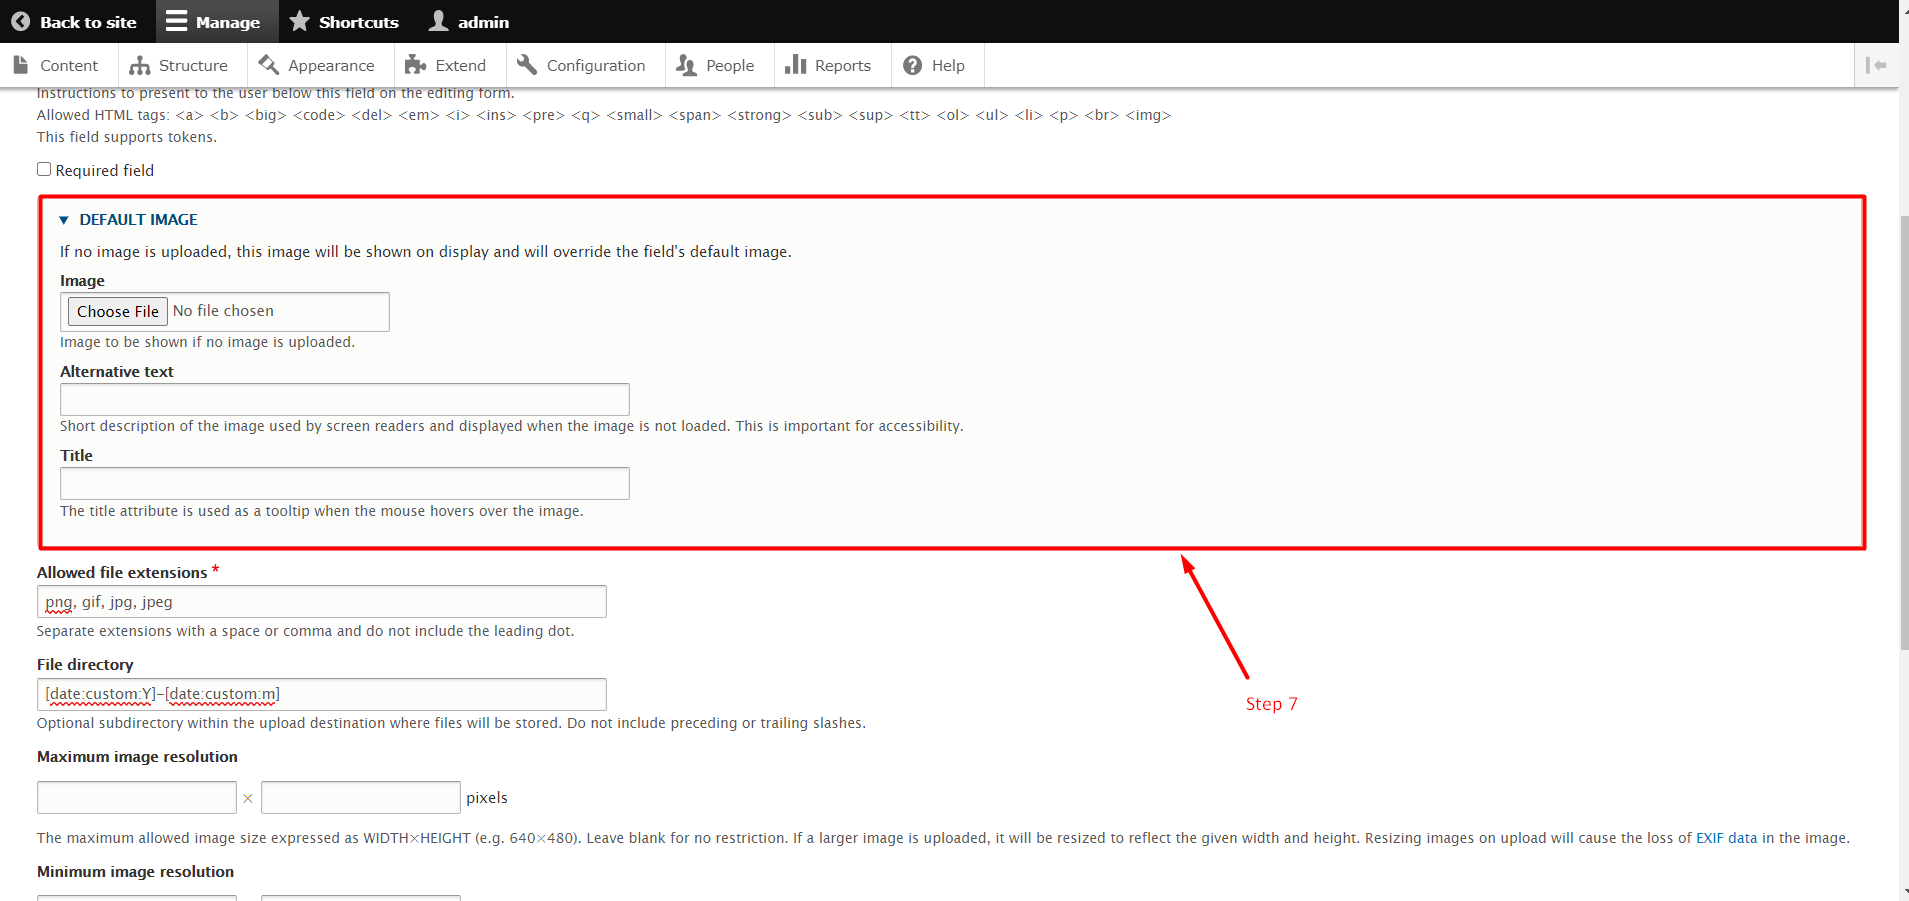This screenshot has width=1909, height=901.
Task: Click the Required field label
Action: tap(105, 170)
